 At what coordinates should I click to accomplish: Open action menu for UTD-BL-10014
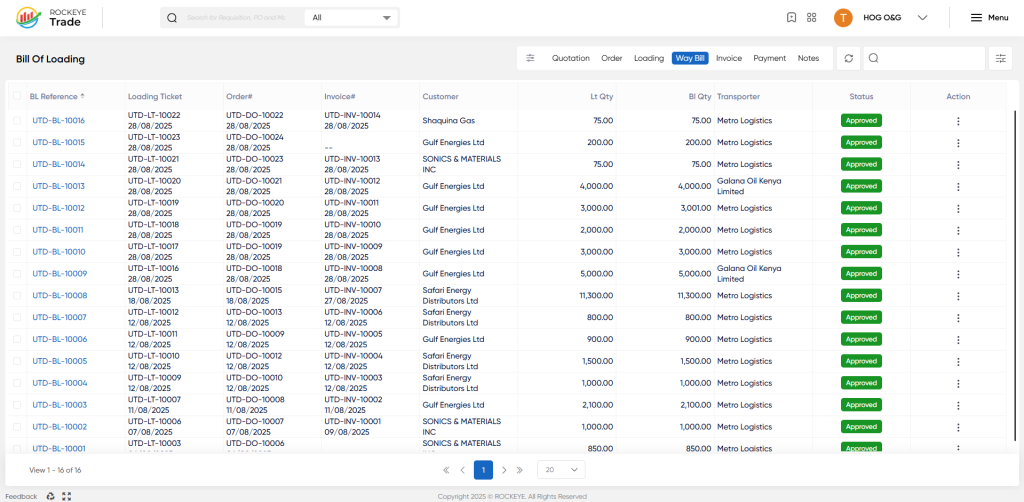[x=958, y=165]
